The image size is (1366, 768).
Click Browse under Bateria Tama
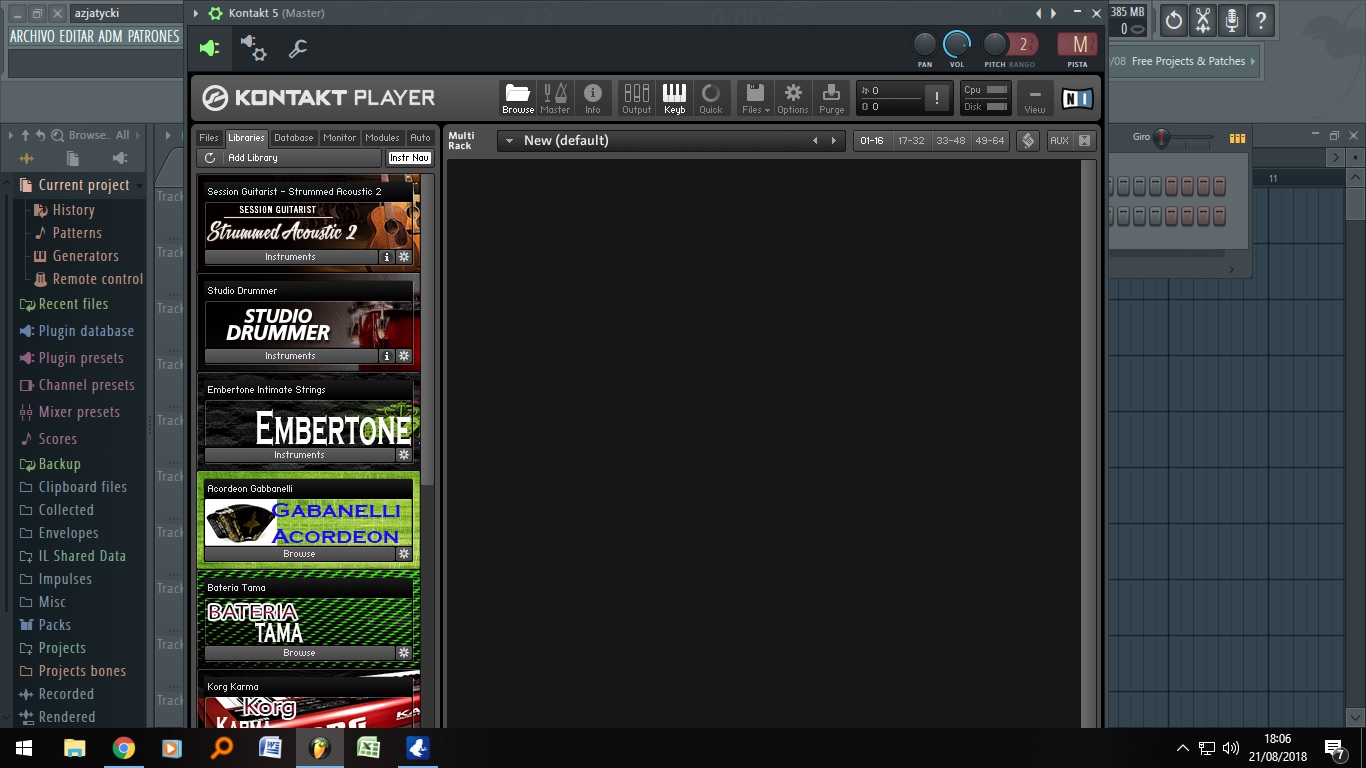point(299,653)
